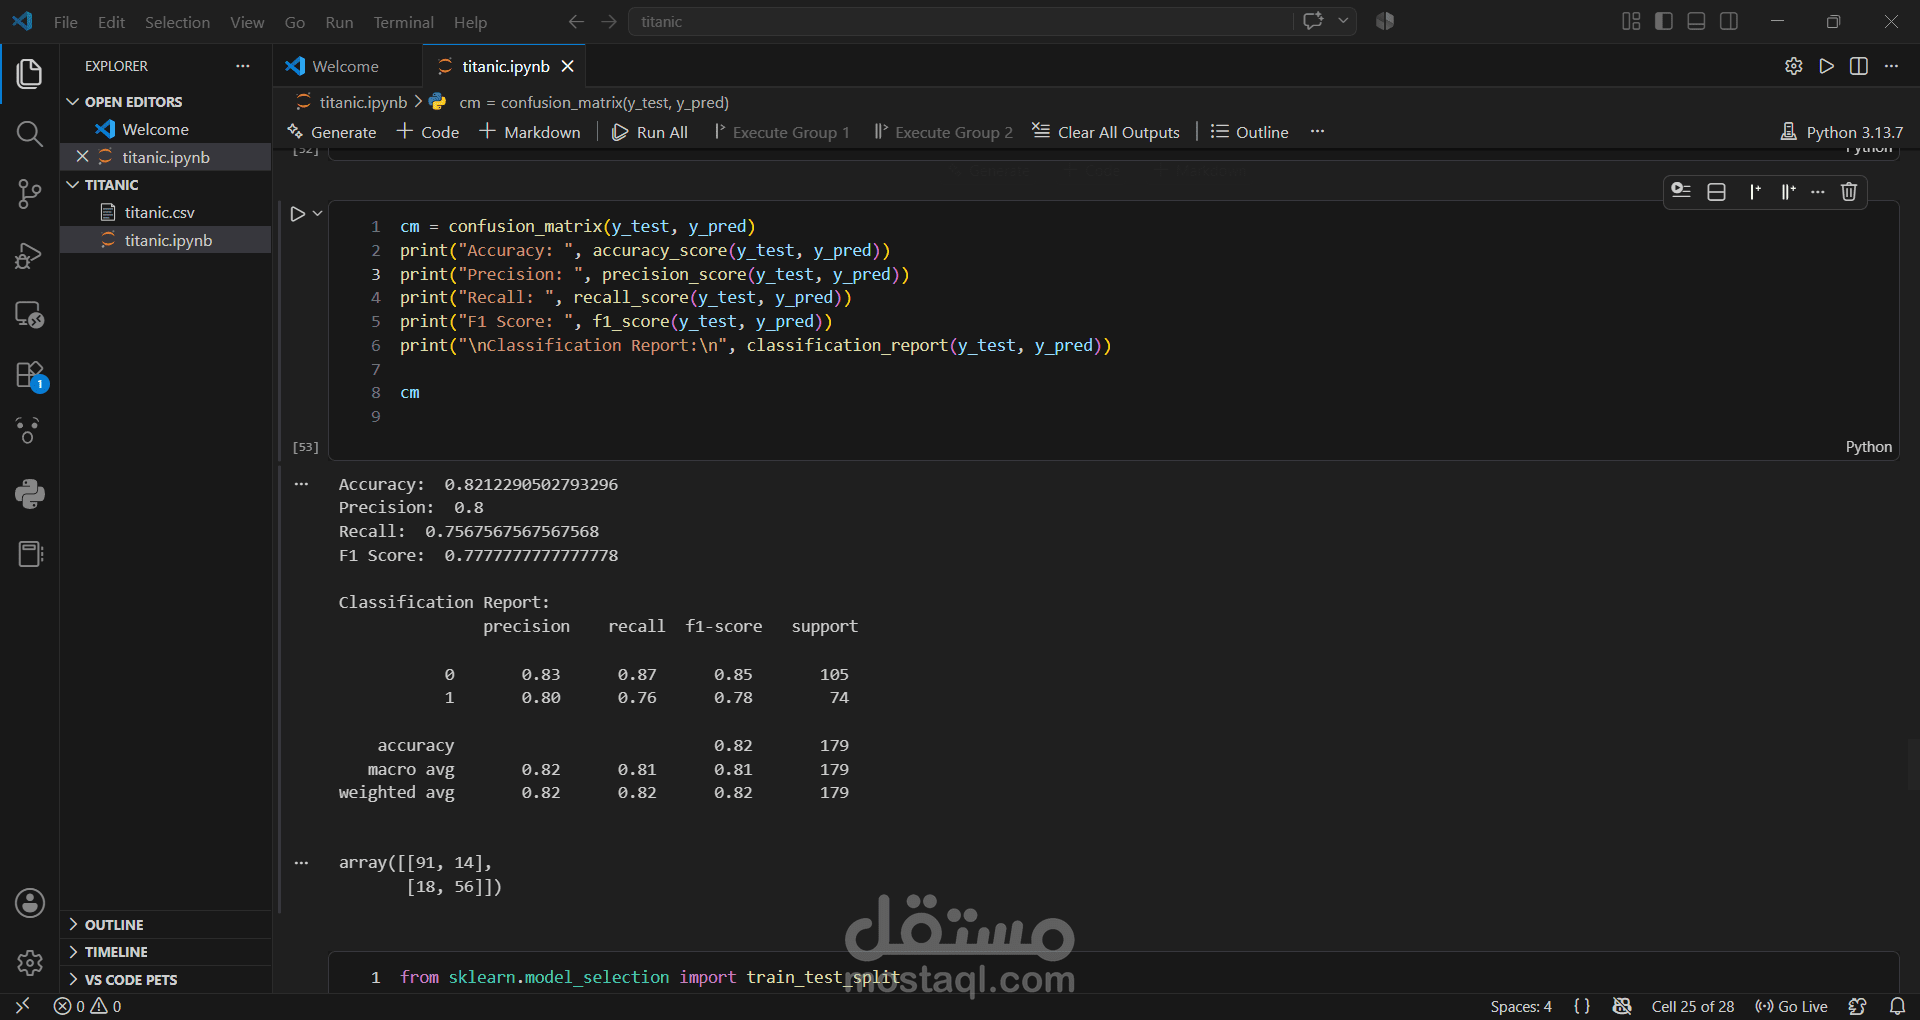Viewport: 1920px width, 1020px height.
Task: Select titanic.ipynb under TITANIC folder
Action: (165, 240)
